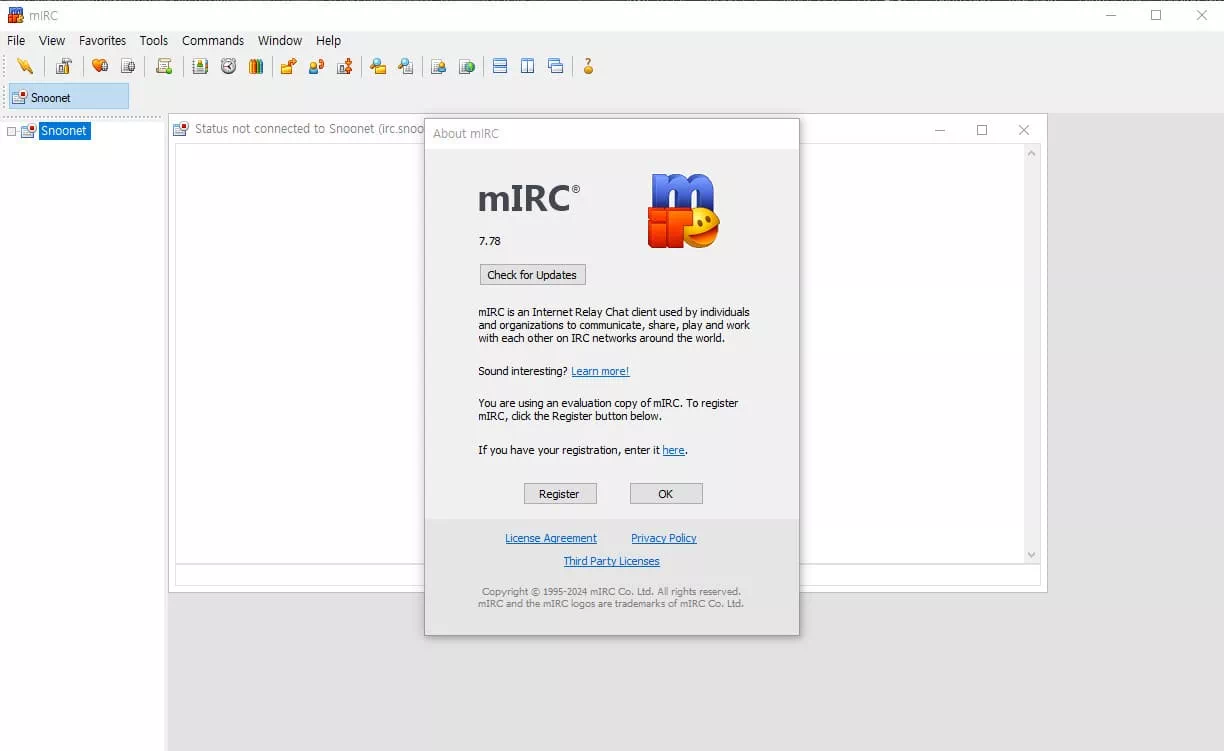Open the File menu

point(16,41)
